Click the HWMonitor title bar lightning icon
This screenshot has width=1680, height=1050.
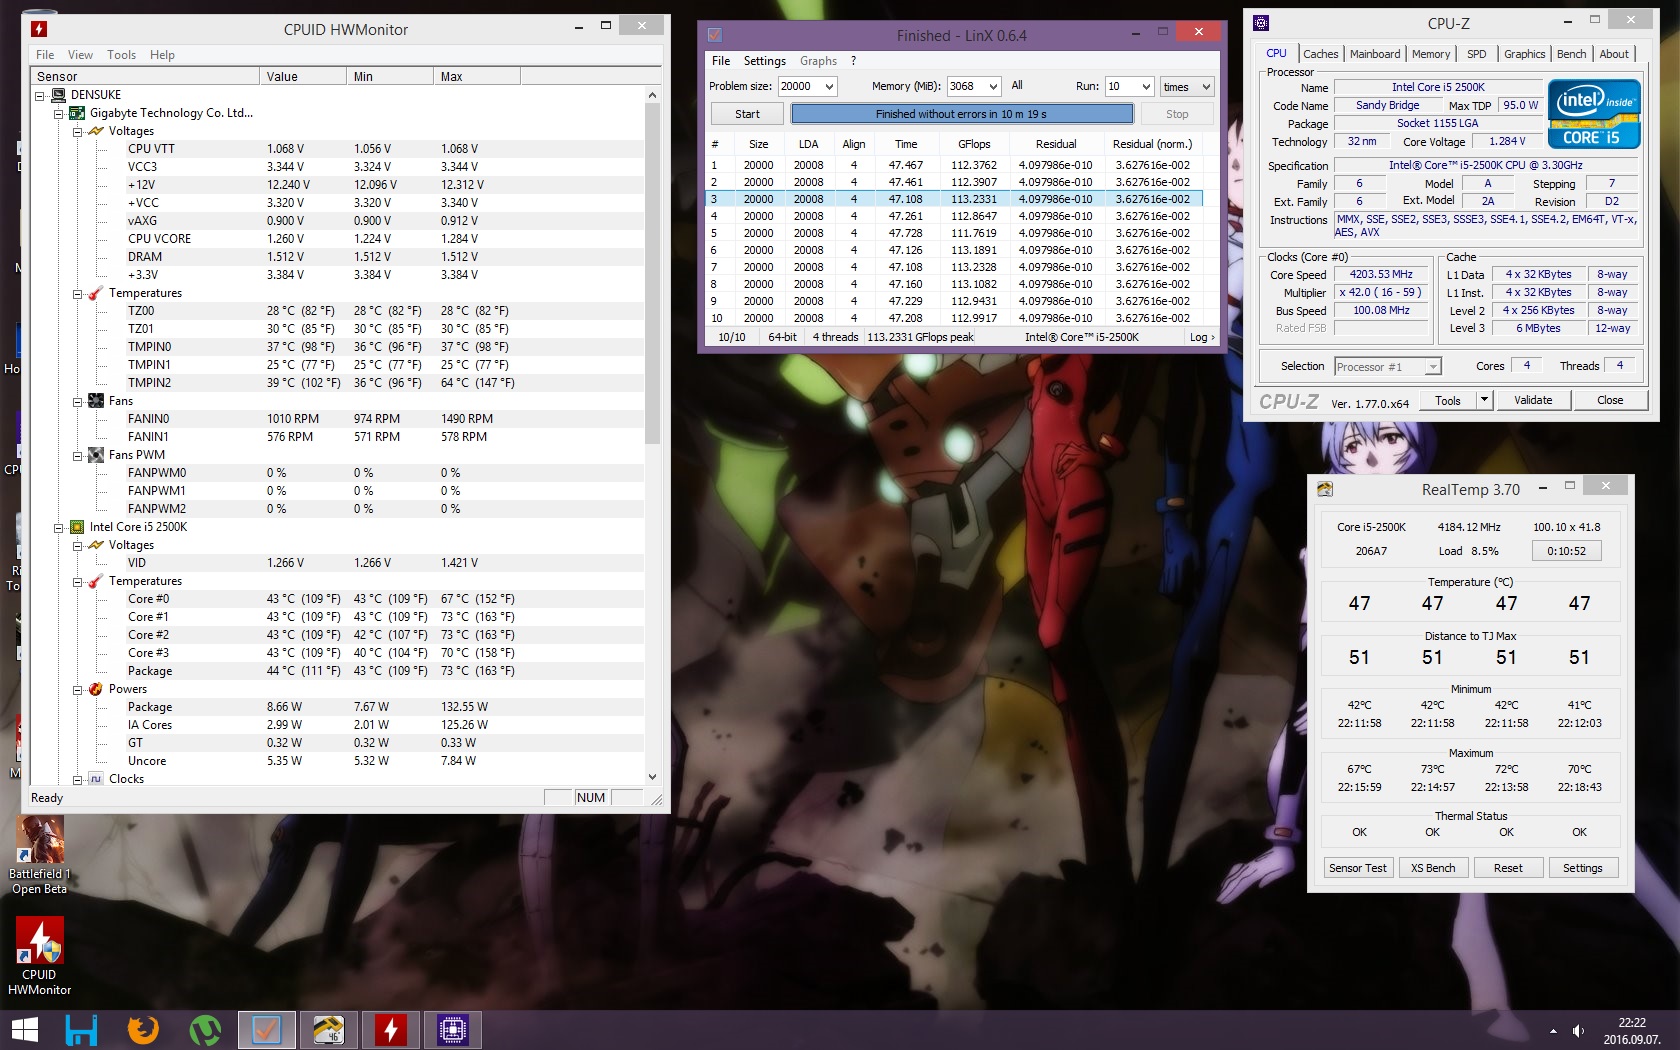[39, 29]
